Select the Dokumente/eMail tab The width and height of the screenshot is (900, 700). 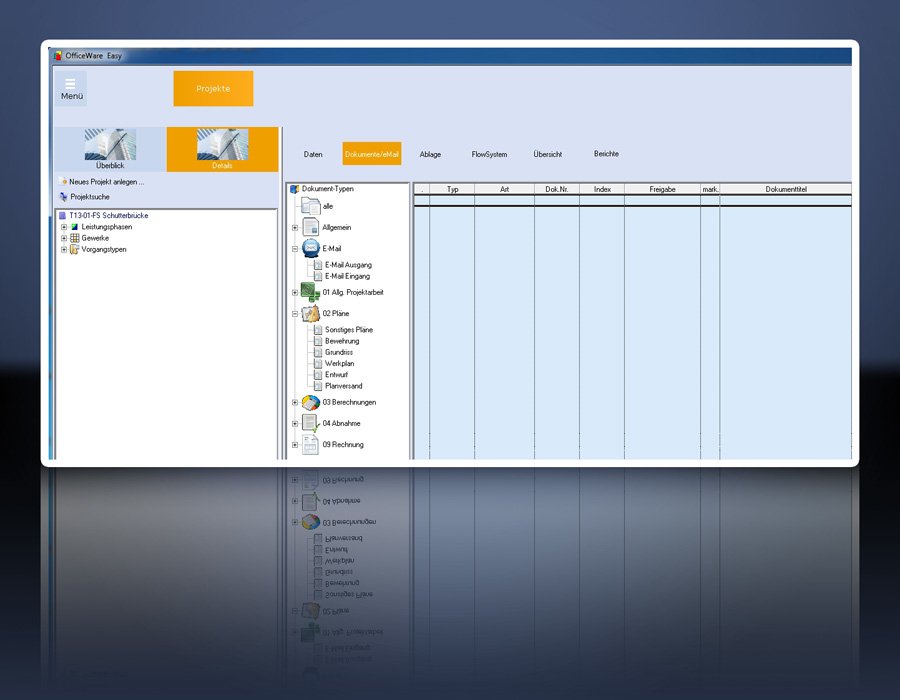371,154
